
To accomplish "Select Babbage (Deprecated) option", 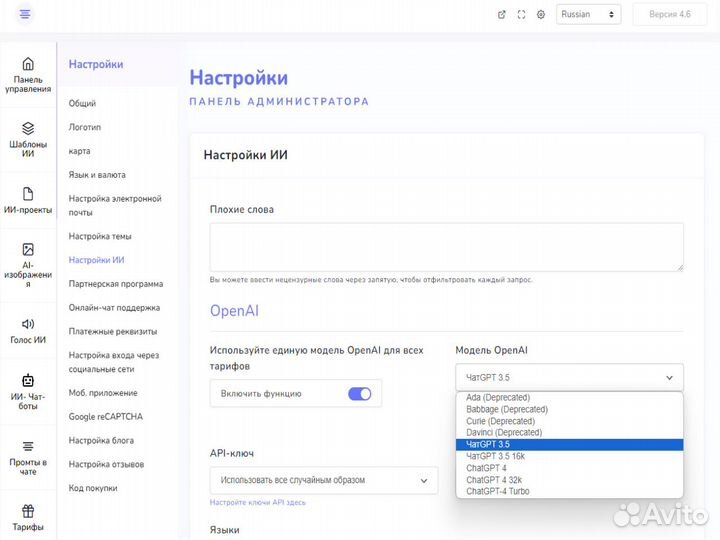I will (x=569, y=409).
